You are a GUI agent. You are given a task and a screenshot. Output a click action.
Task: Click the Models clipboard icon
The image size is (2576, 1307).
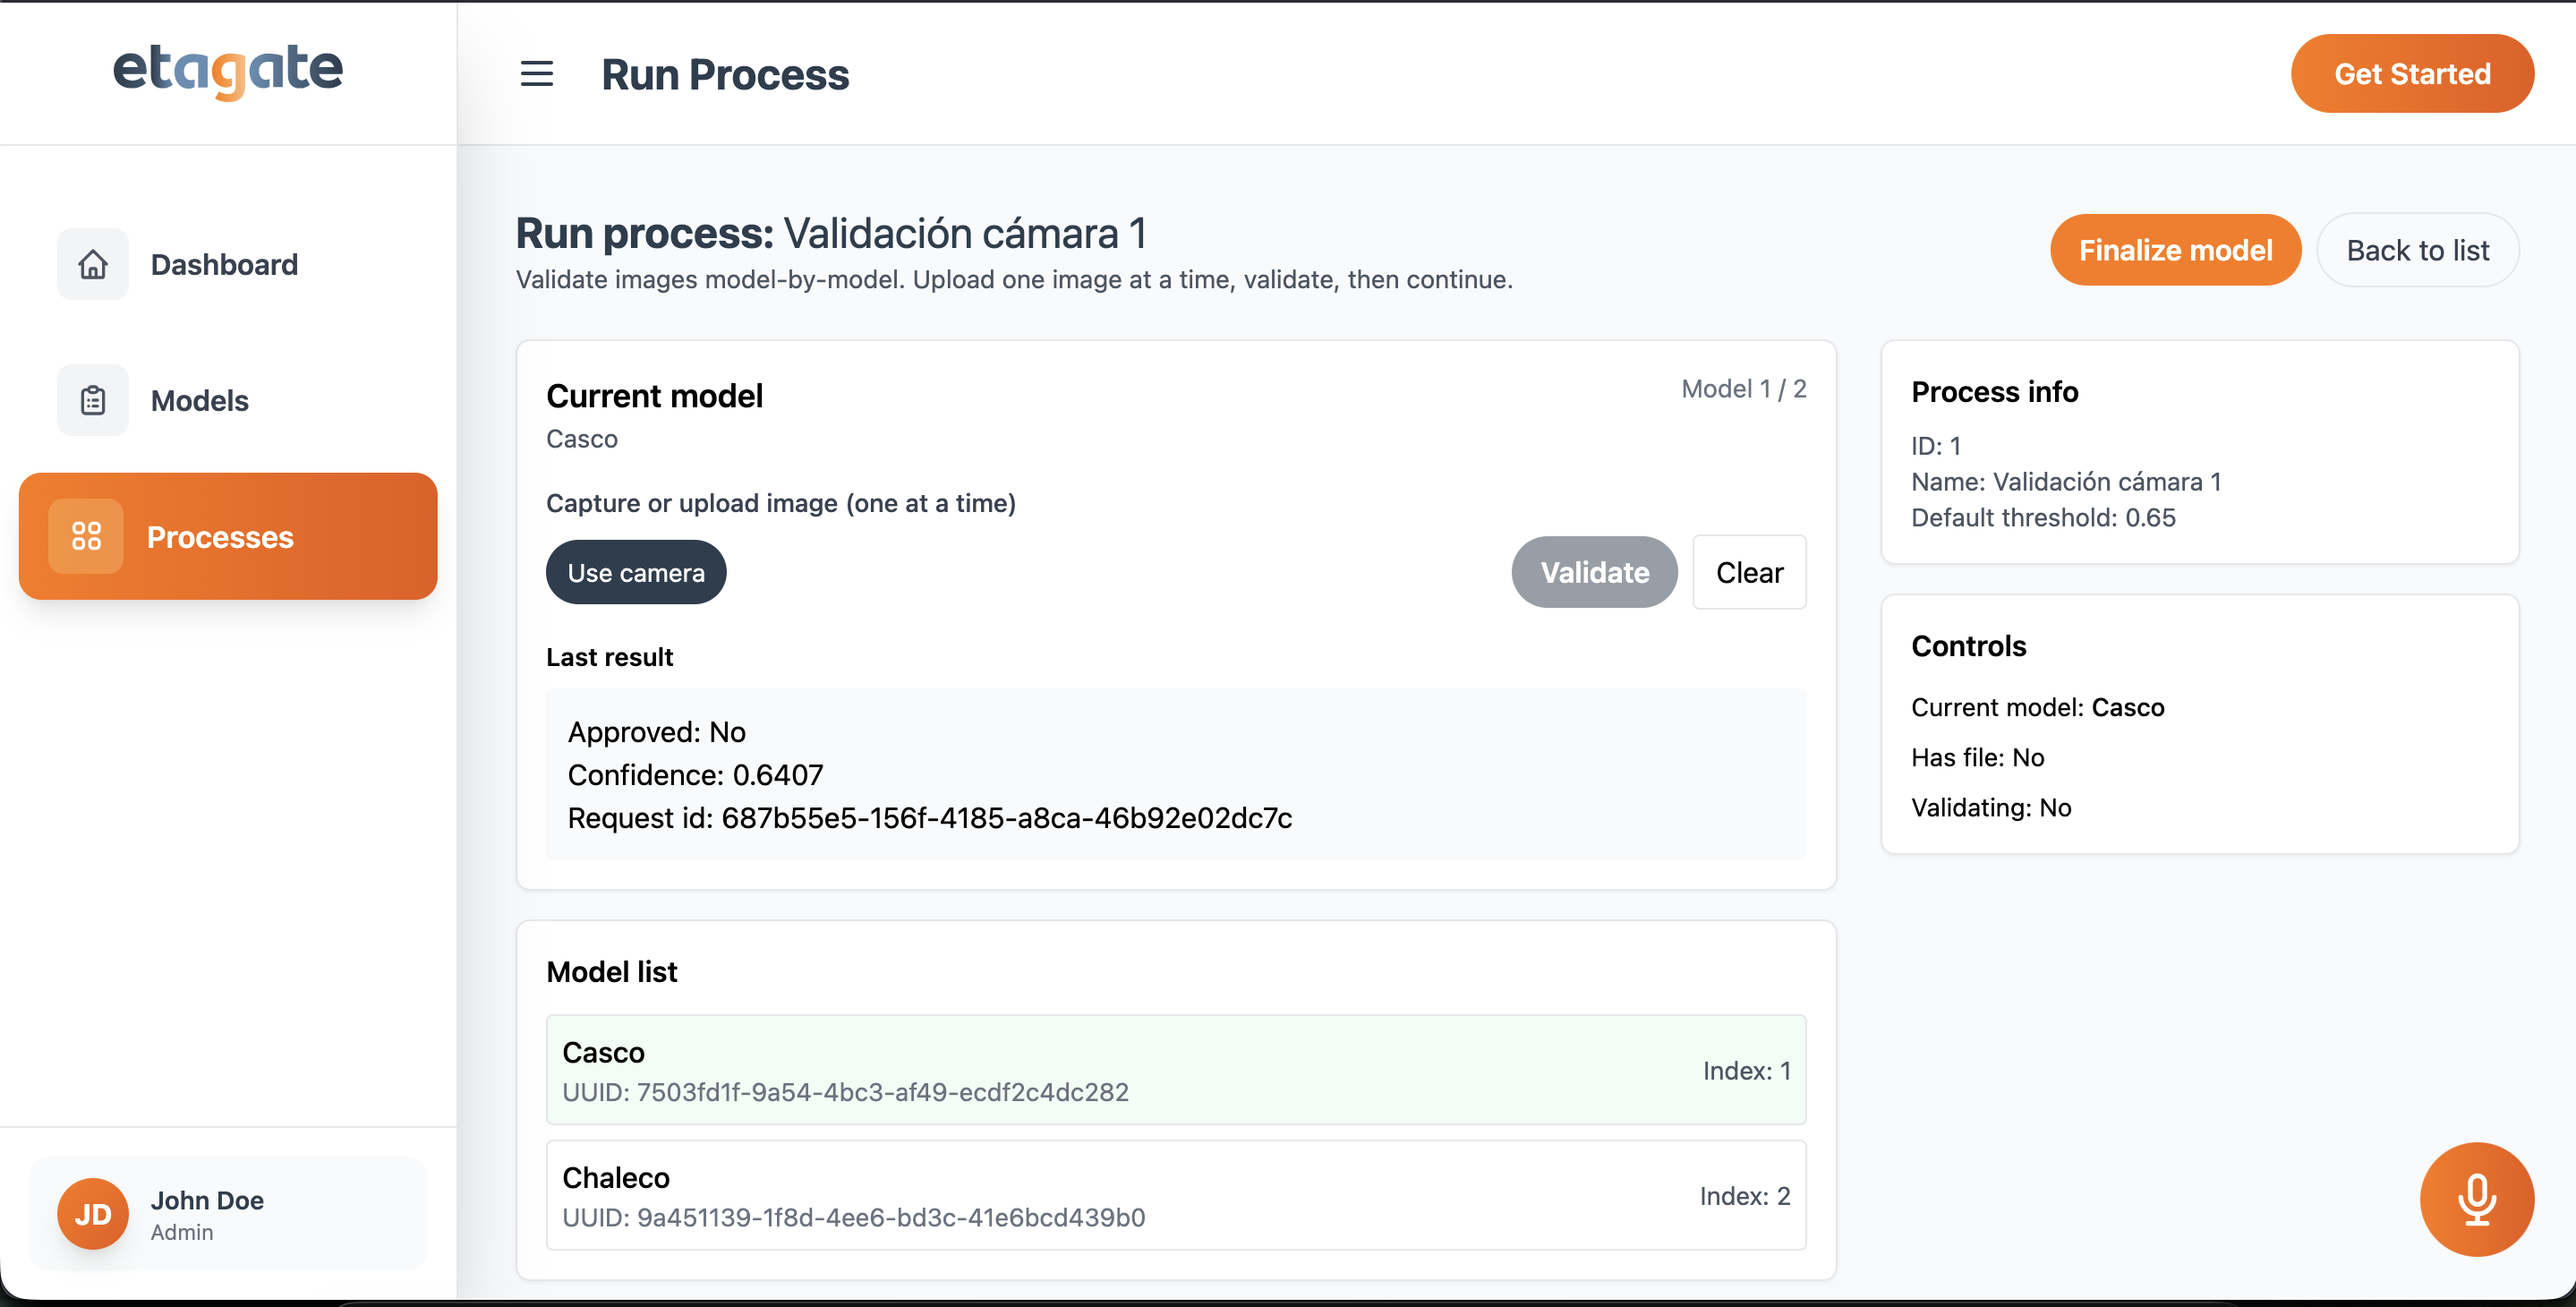tap(93, 400)
